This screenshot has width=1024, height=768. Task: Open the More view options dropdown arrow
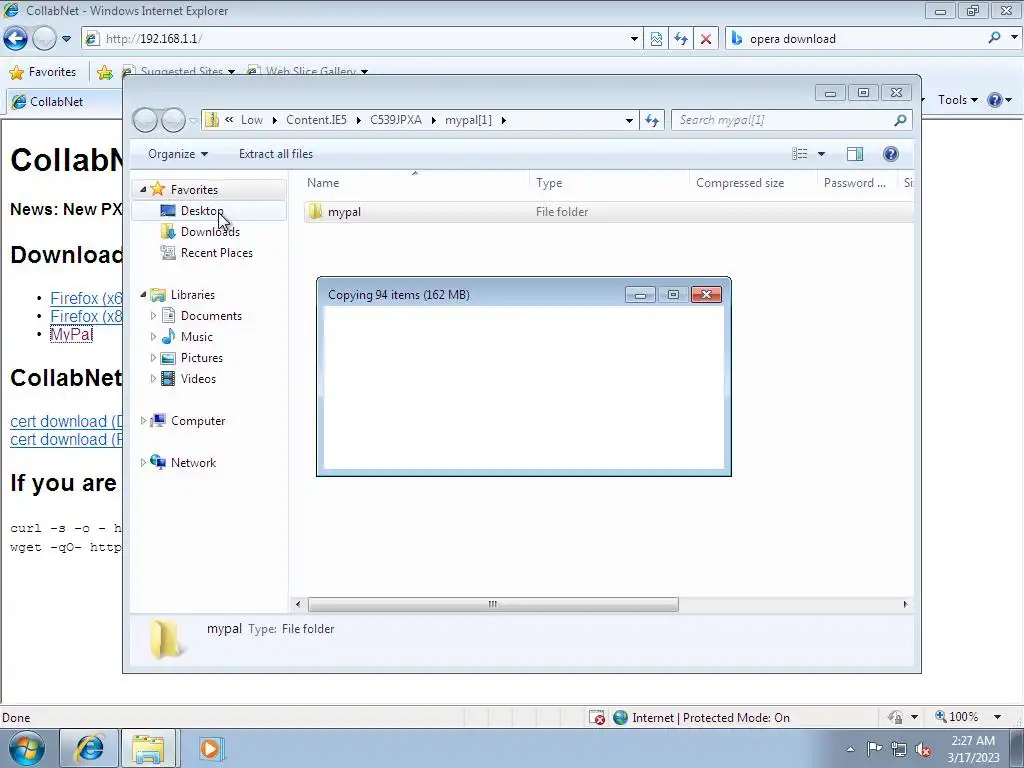click(822, 154)
